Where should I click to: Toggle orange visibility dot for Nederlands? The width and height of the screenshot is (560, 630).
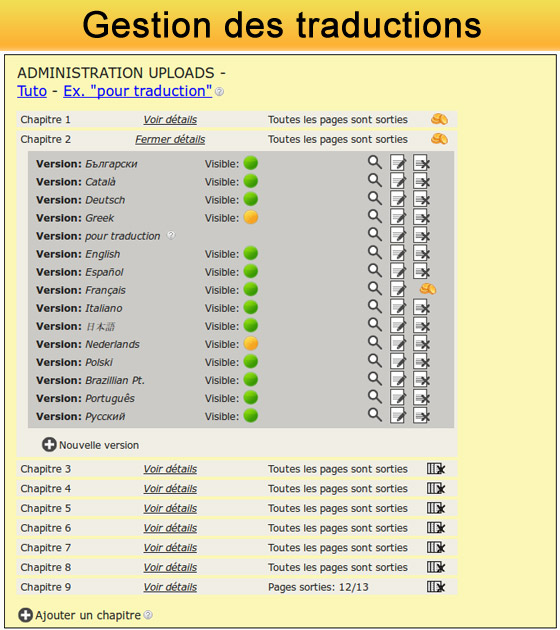coord(251,344)
